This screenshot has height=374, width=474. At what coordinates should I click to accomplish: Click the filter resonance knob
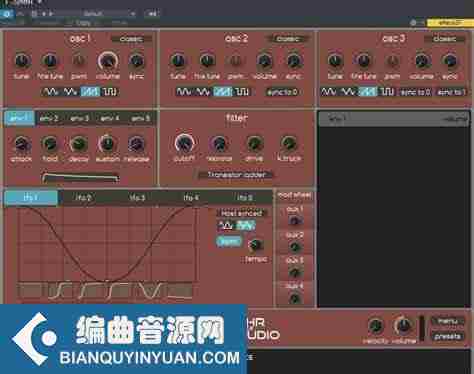click(219, 144)
